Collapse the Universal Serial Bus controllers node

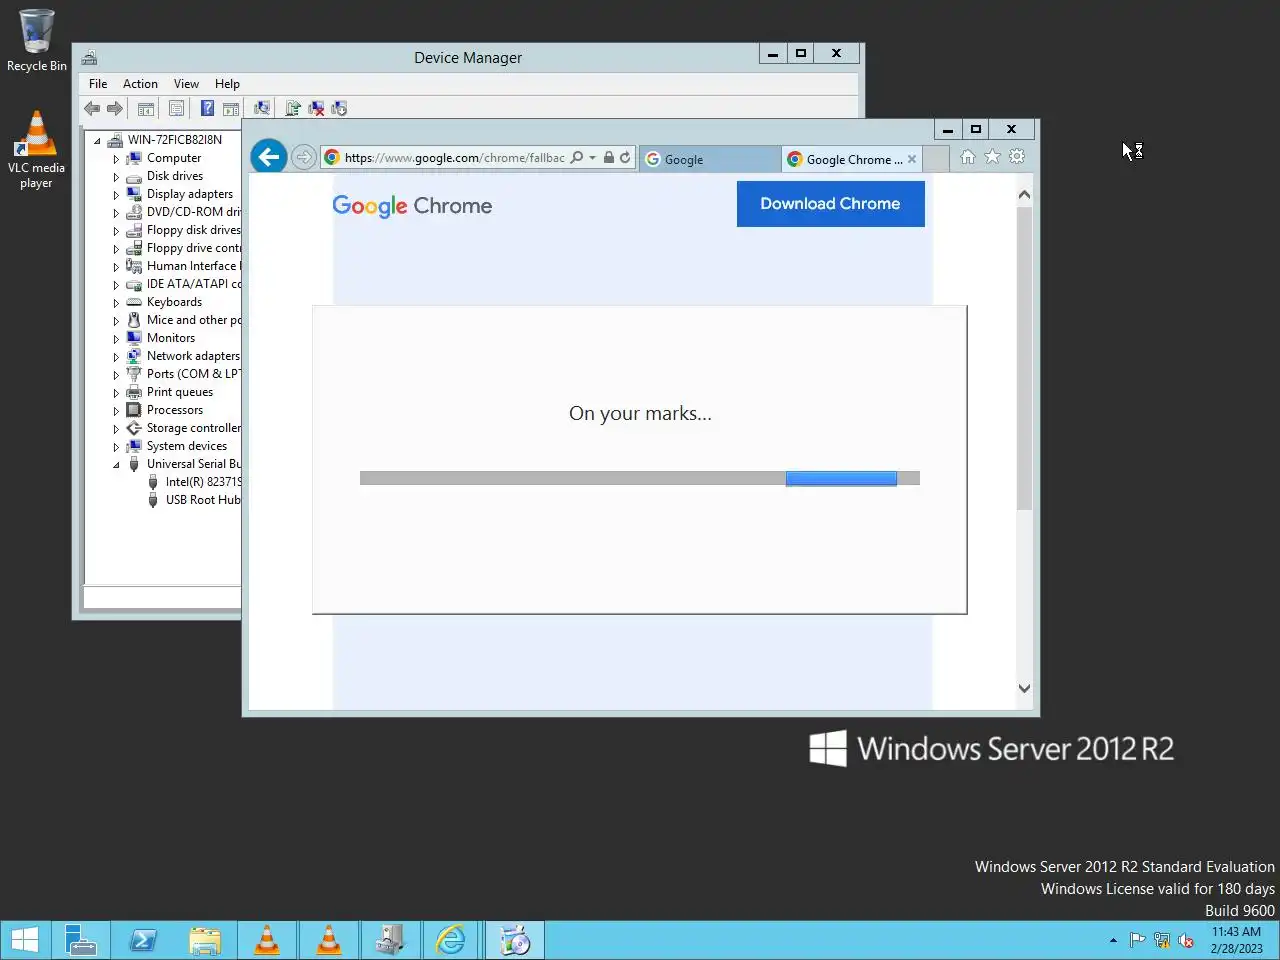coord(116,465)
